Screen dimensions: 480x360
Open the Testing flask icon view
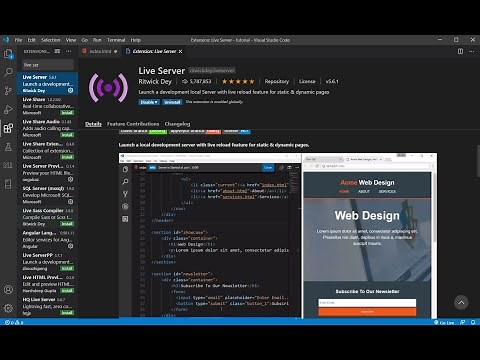[x=8, y=147]
